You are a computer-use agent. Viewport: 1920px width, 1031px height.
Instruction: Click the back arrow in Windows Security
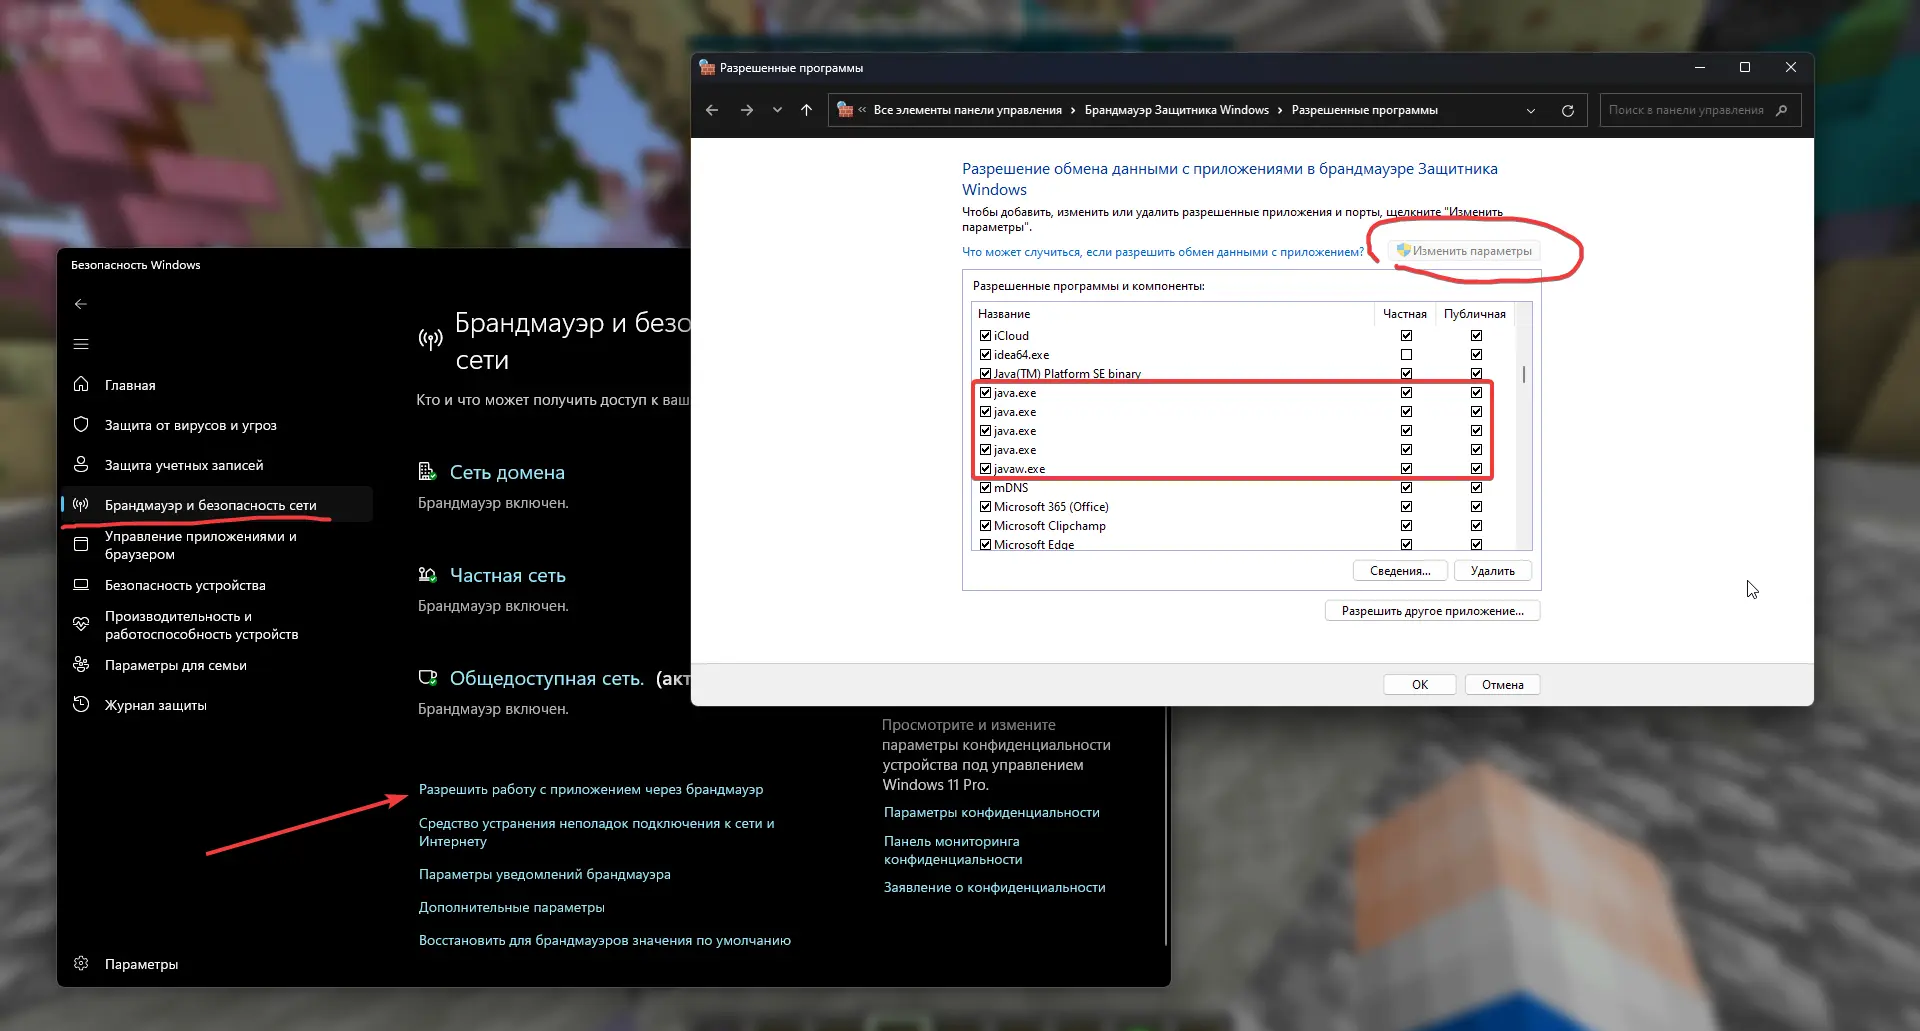(x=81, y=304)
